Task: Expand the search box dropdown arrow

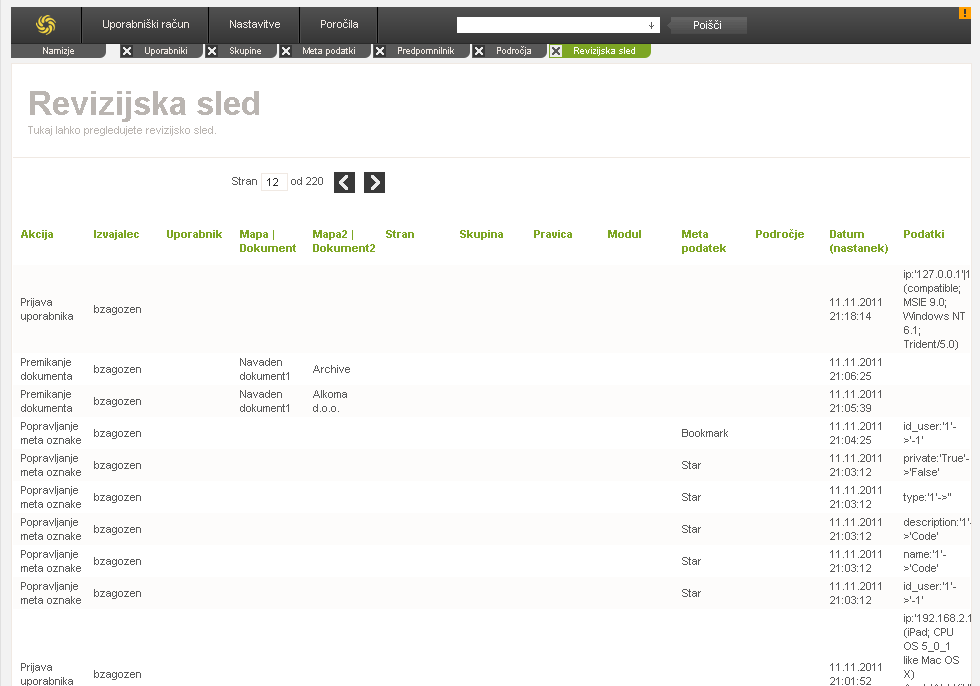Action: click(651, 25)
